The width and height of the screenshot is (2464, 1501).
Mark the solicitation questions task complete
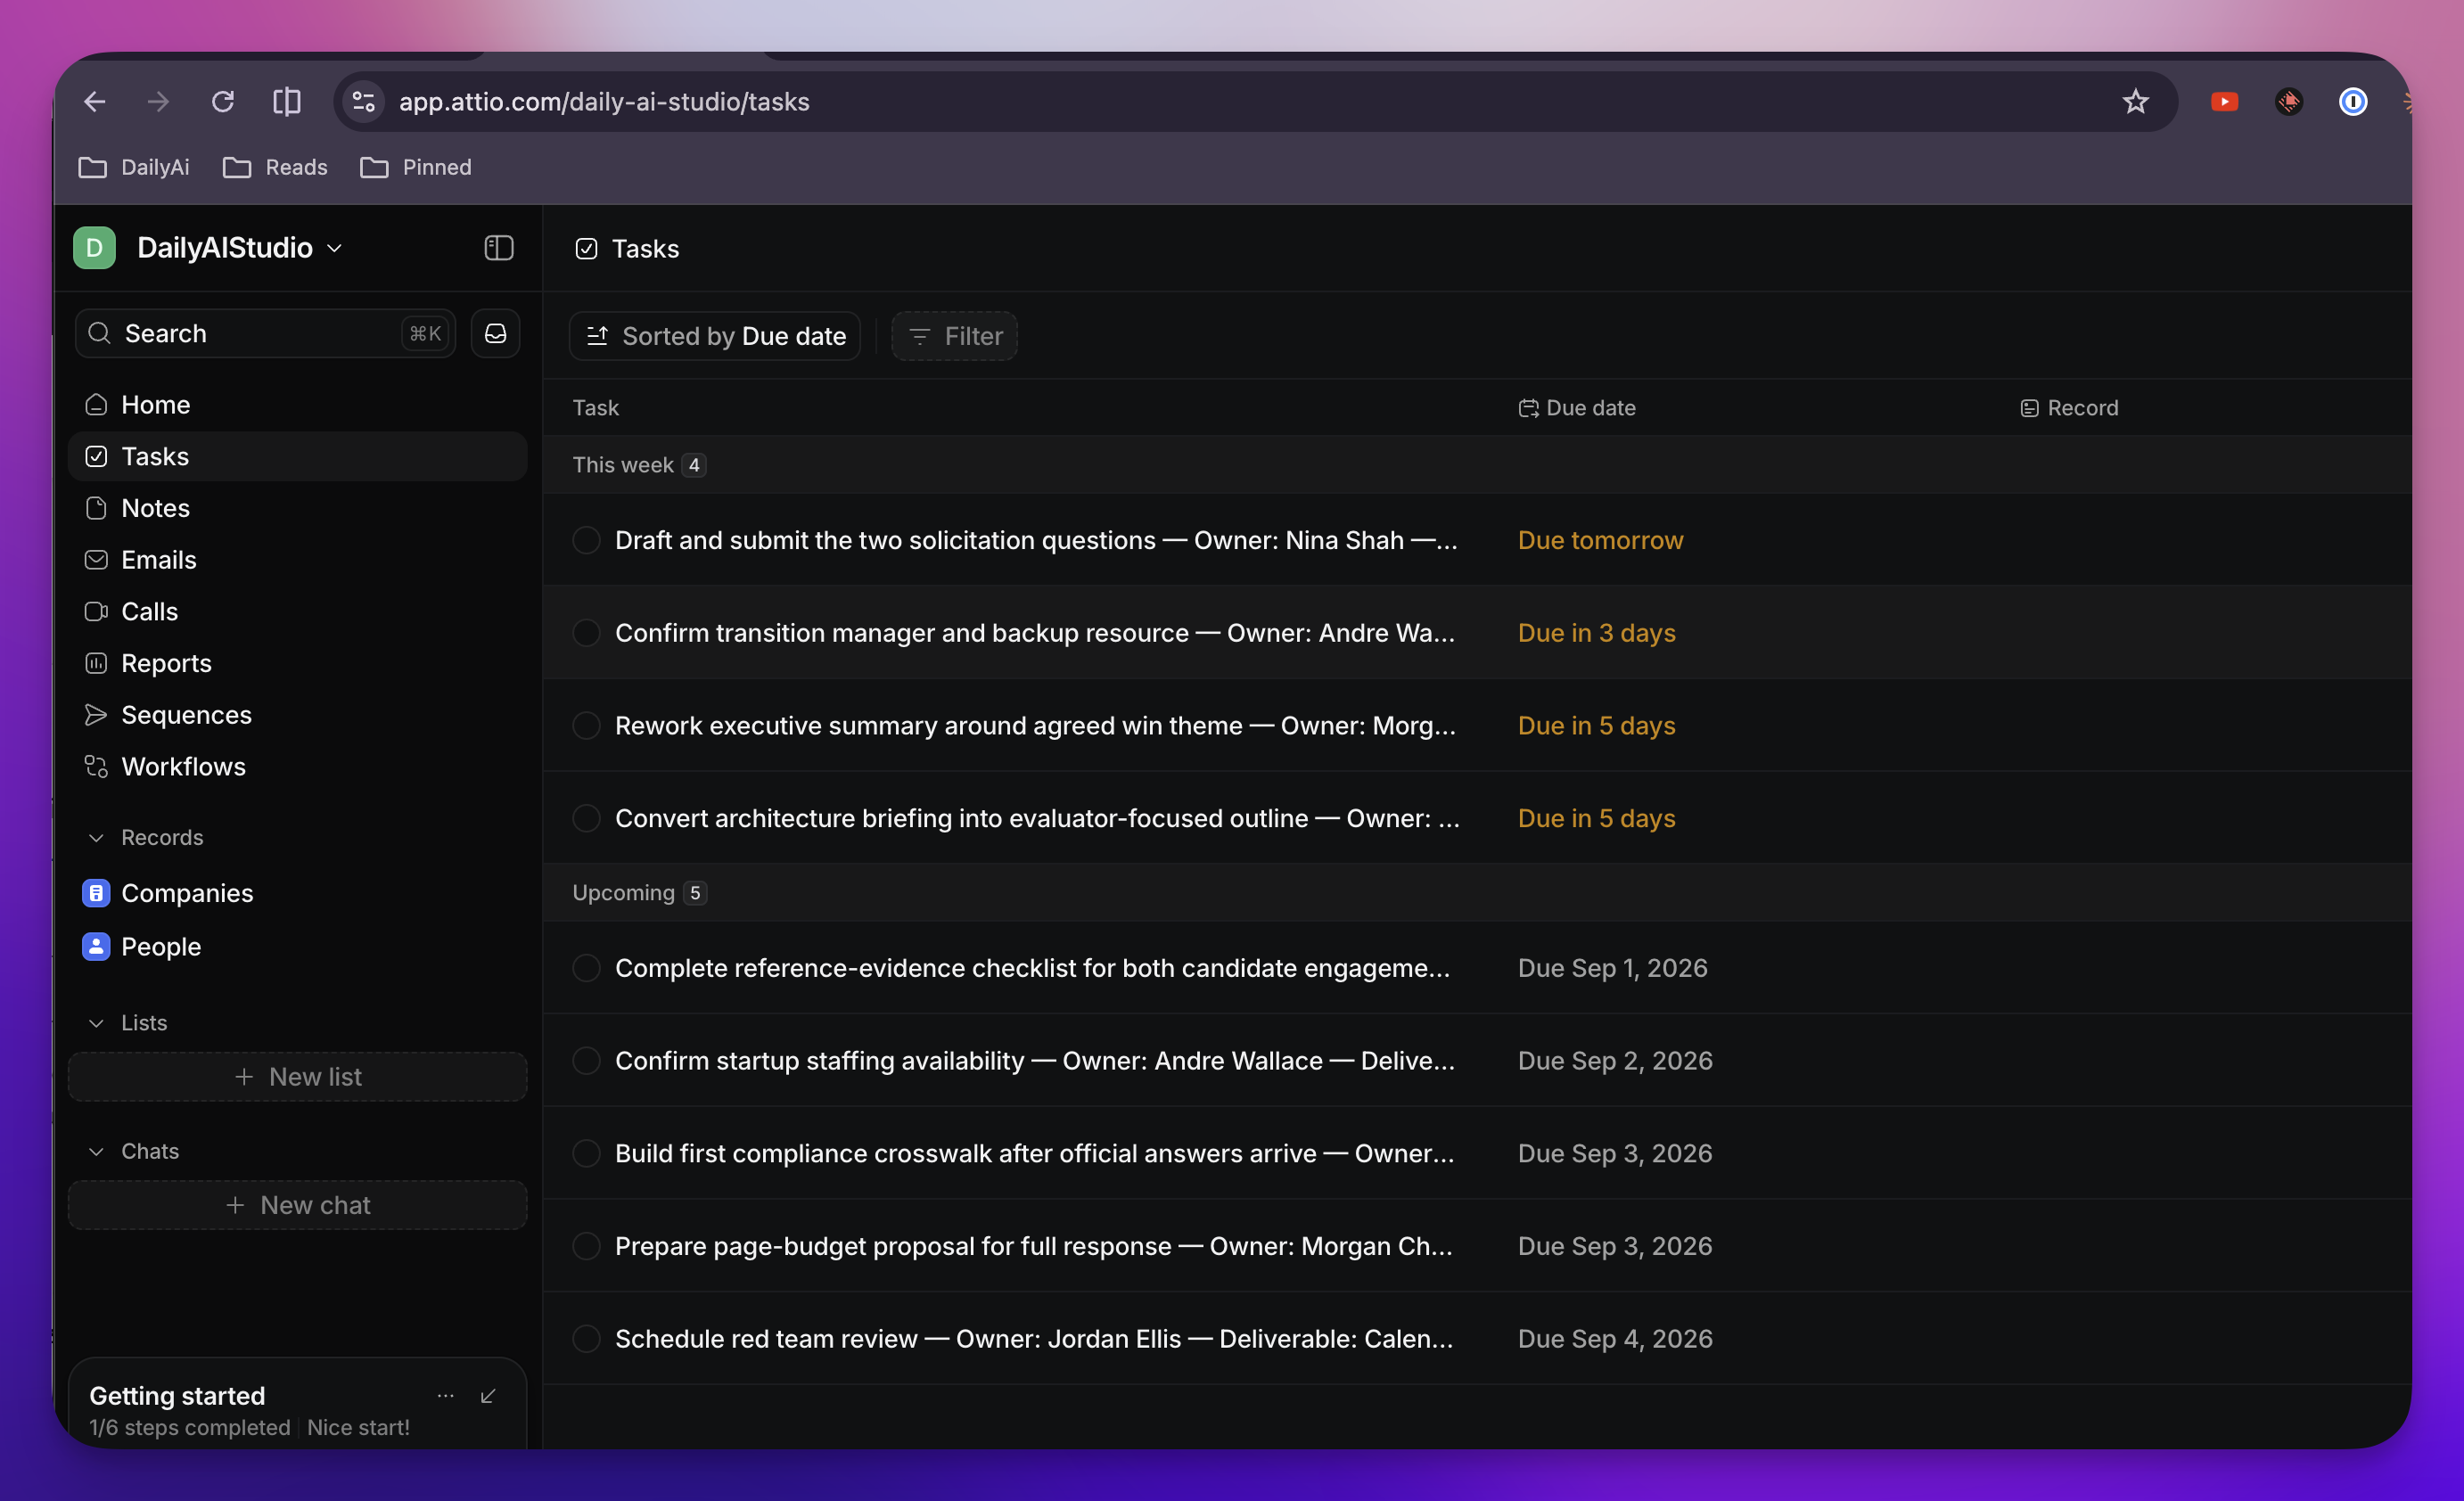586,540
